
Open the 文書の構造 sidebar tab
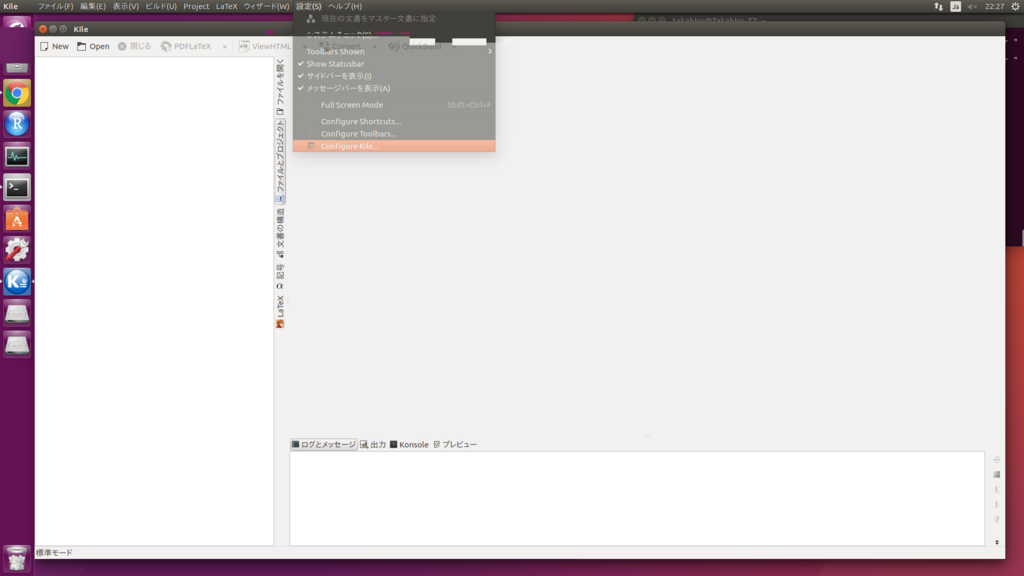tap(280, 233)
